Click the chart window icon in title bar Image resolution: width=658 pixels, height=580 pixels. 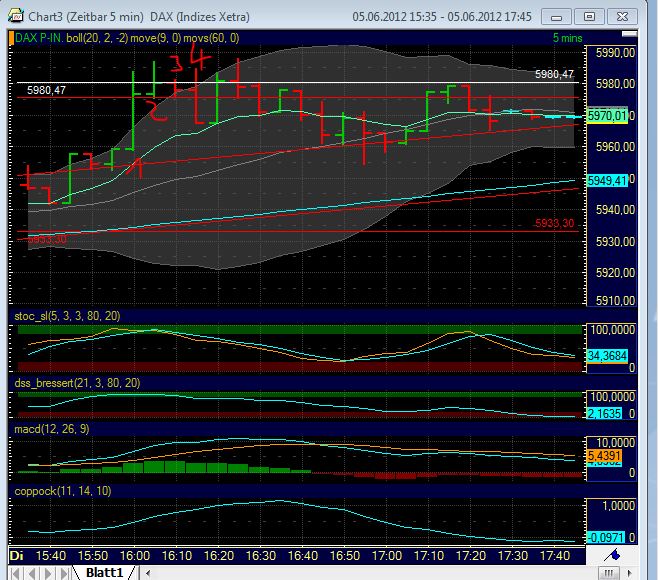coord(16,16)
